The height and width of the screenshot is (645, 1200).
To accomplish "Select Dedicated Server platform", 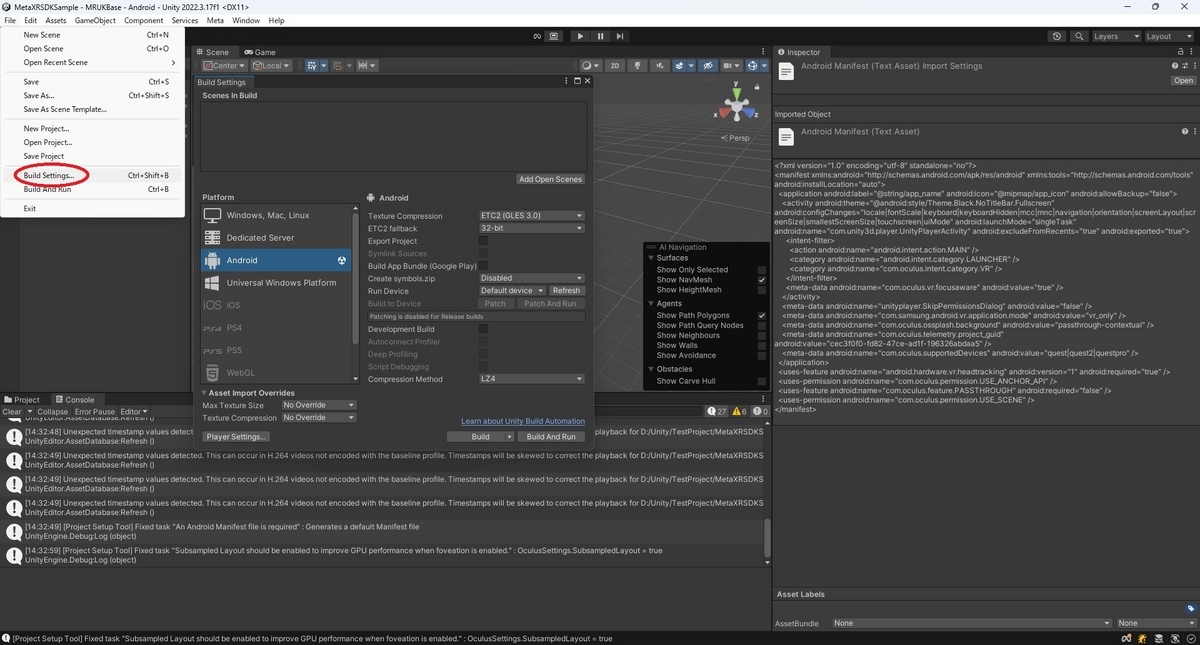I will [x=277, y=238].
